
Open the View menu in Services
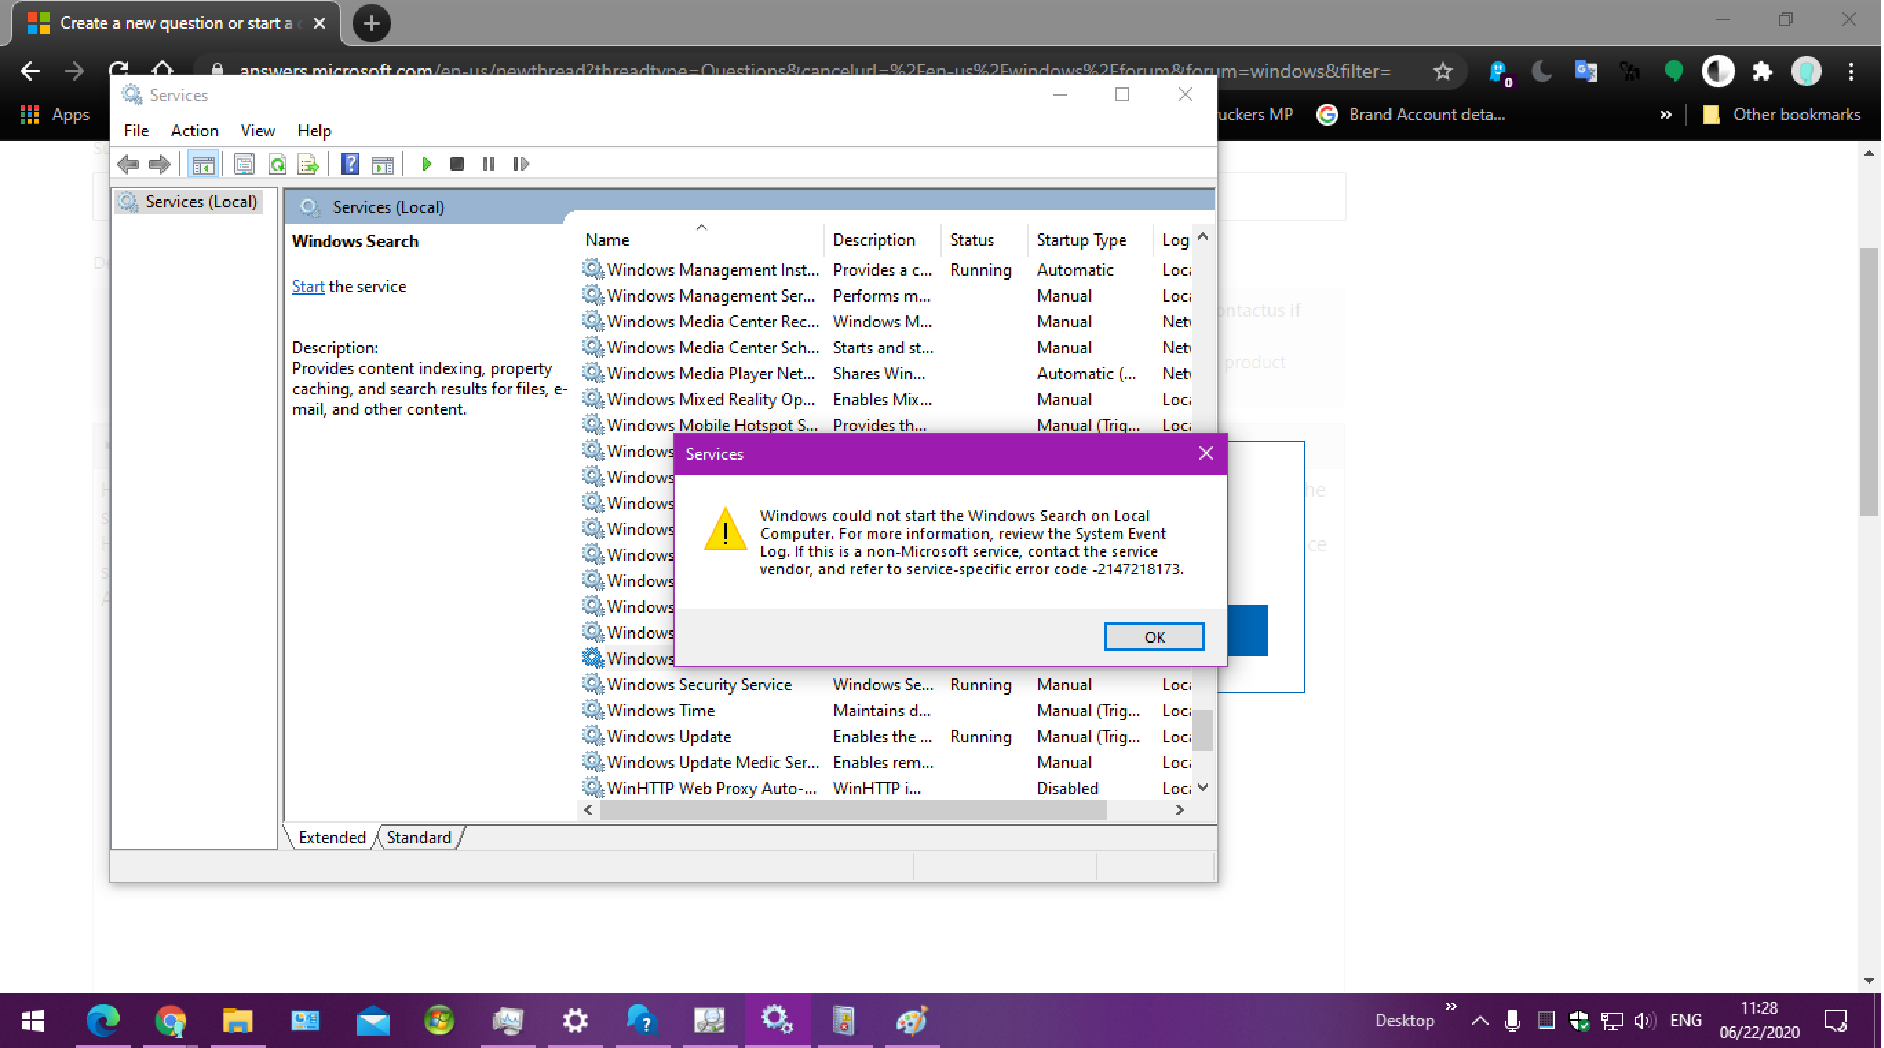pyautogui.click(x=257, y=130)
